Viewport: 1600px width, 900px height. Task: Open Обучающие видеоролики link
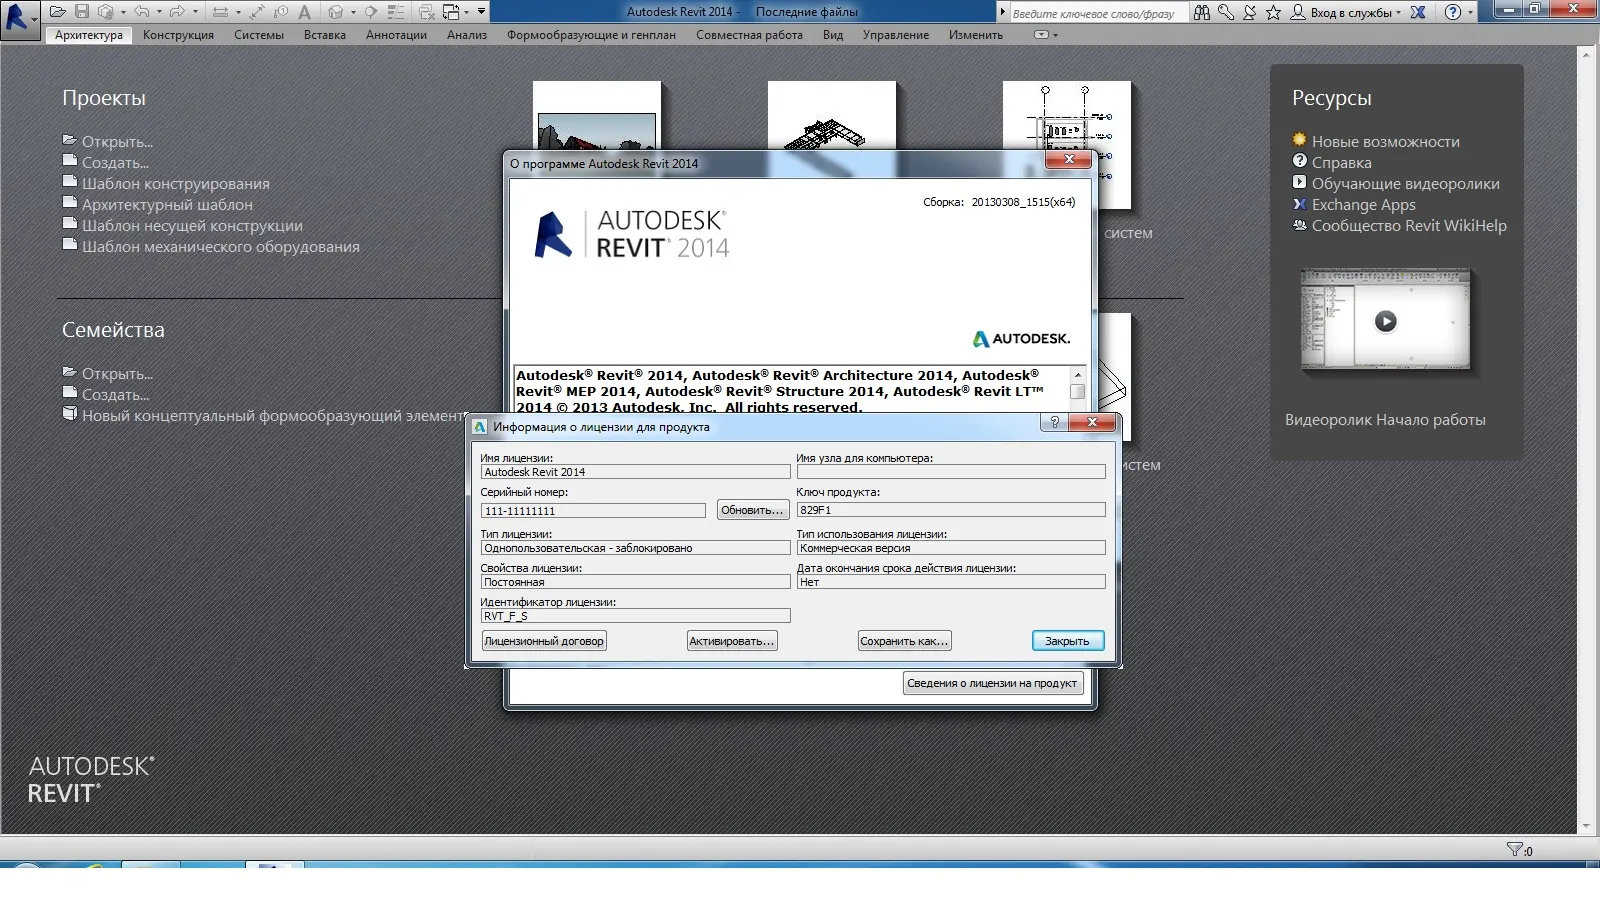tap(1405, 183)
